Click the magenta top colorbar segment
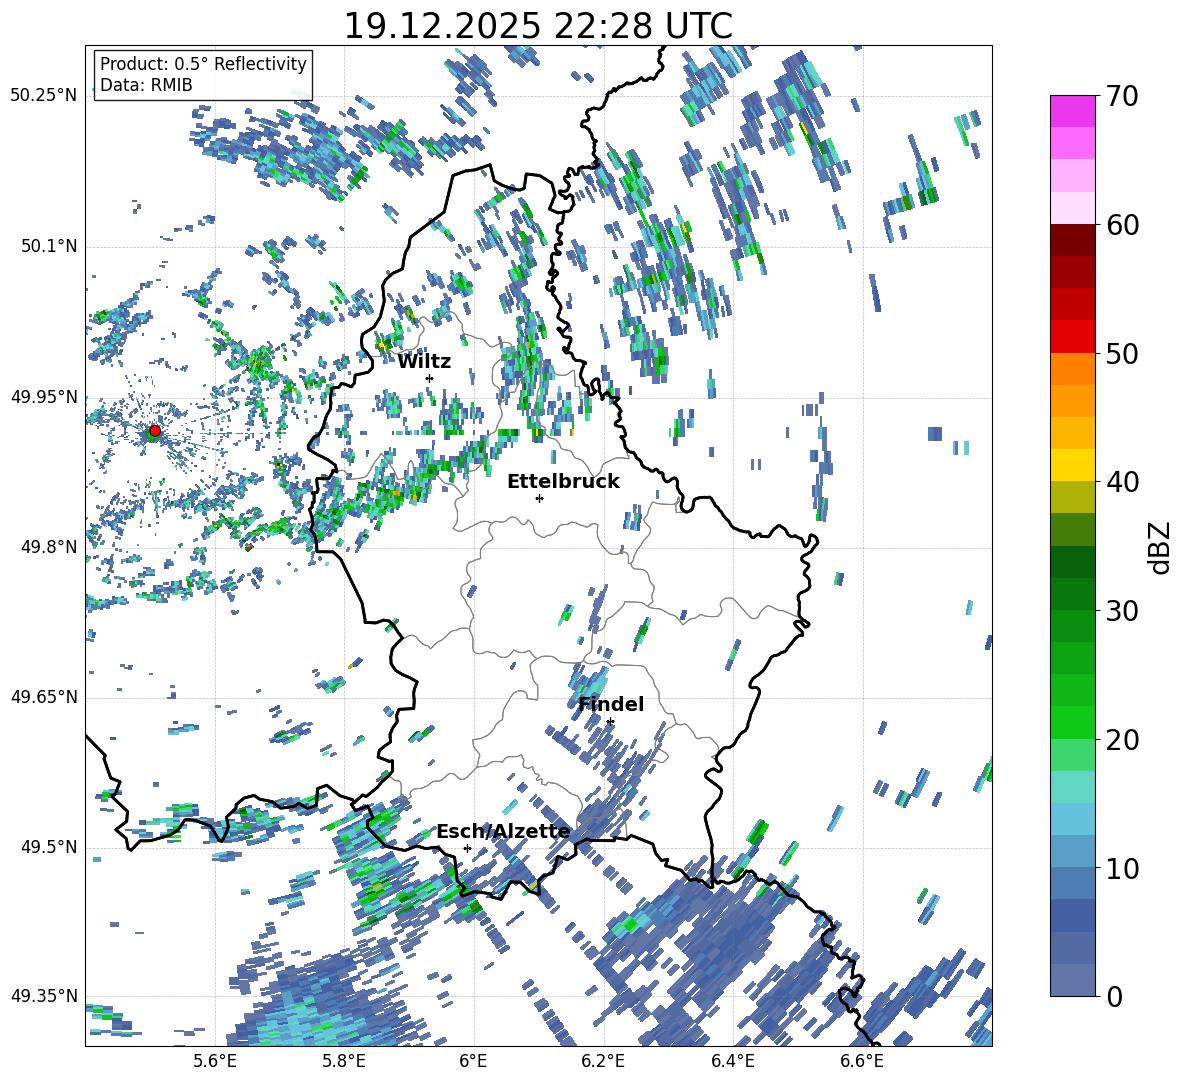The image size is (1184, 1081). [1072, 111]
